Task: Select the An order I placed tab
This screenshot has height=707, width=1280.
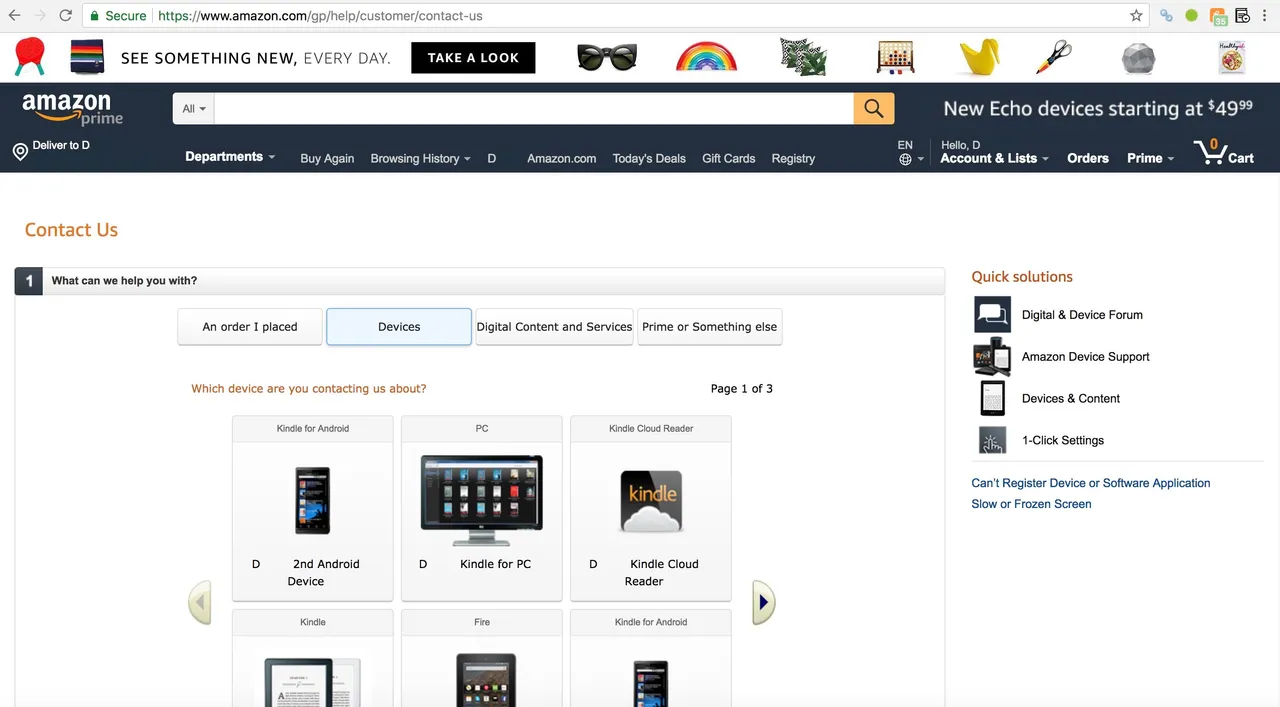Action: pos(250,327)
